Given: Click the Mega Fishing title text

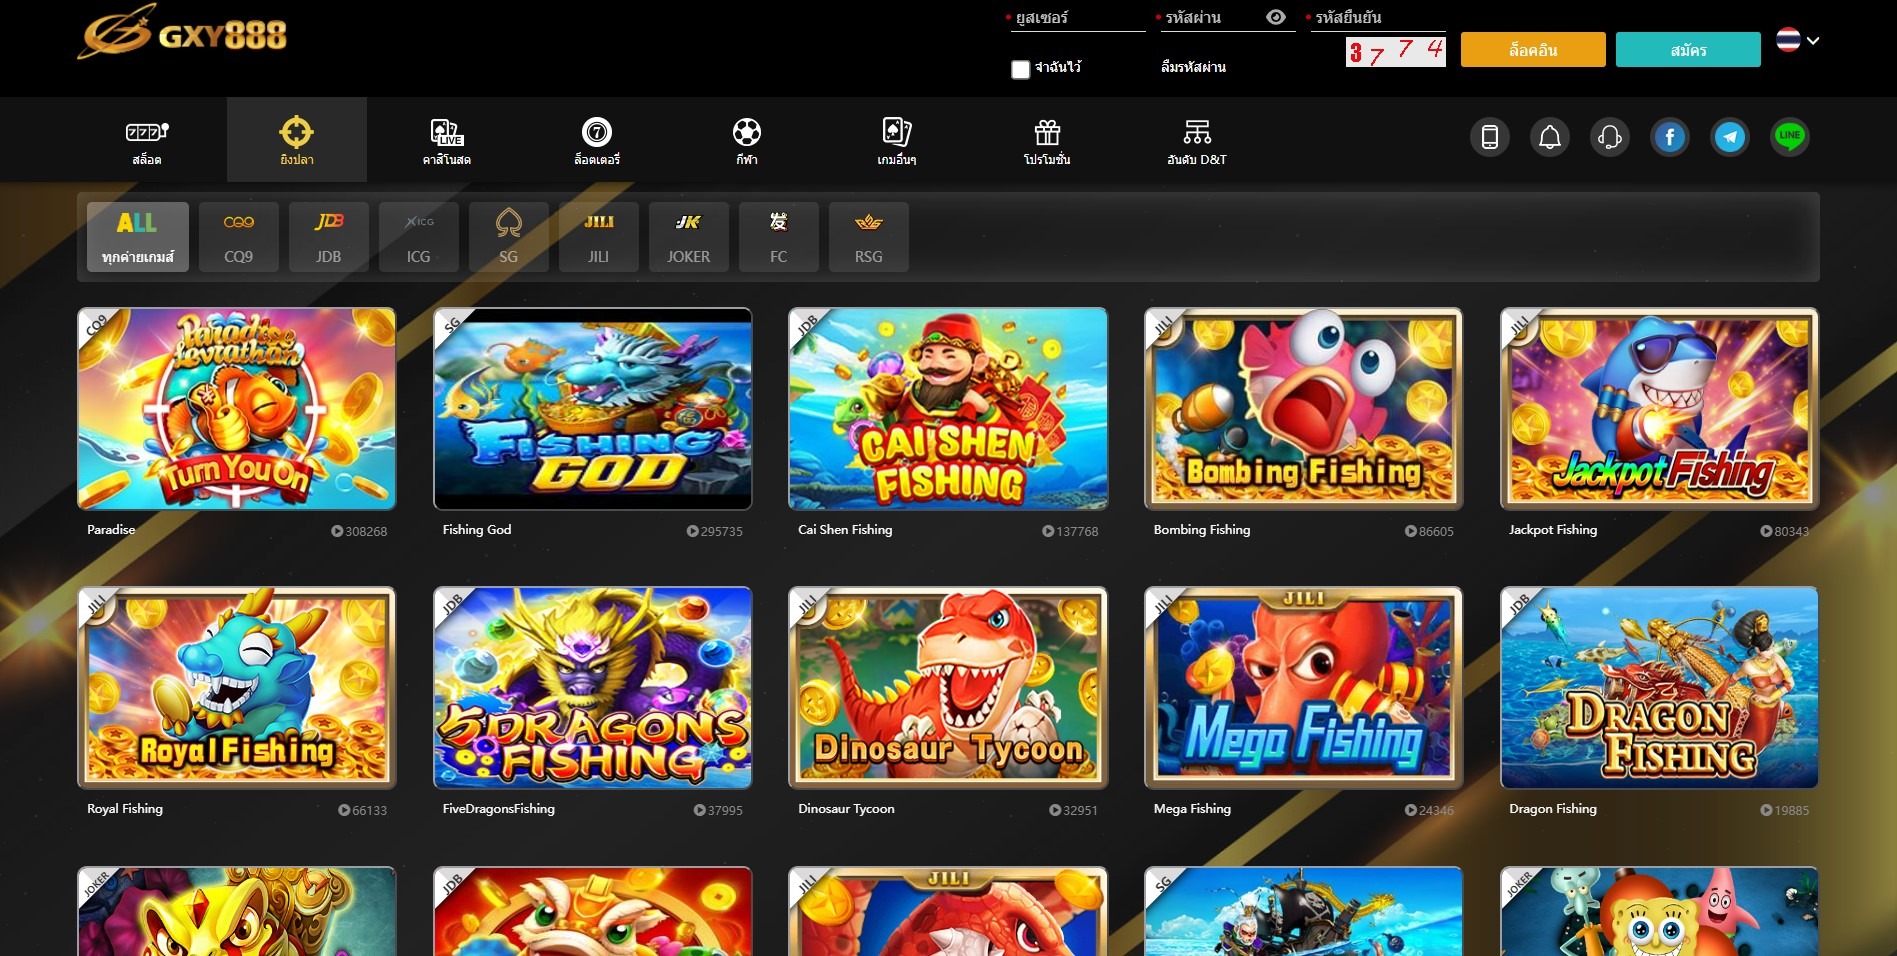Looking at the screenshot, I should coord(1192,809).
